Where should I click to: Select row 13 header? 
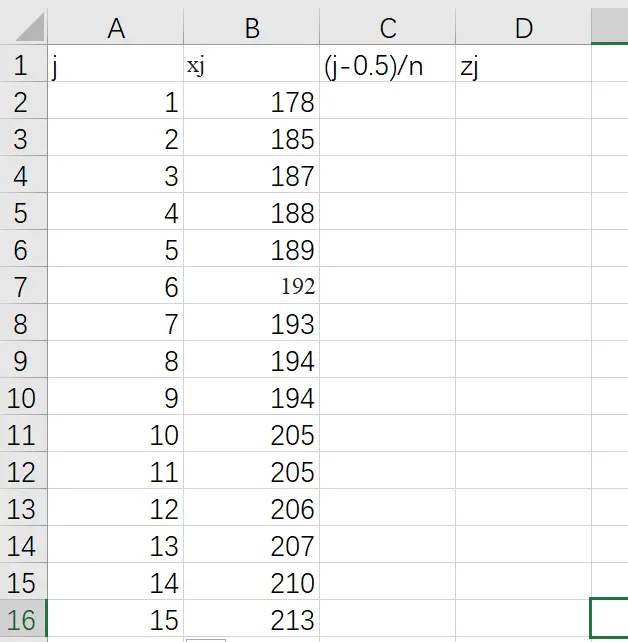coord(23,507)
